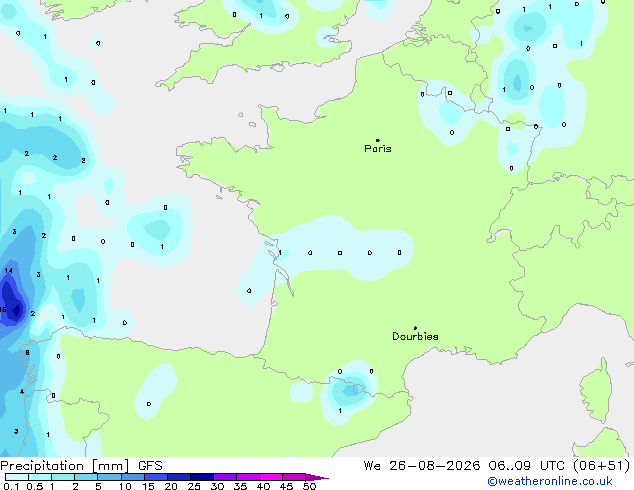Pick the 0.5–1 mm legend swatch
The image size is (634, 490).
[40, 477]
